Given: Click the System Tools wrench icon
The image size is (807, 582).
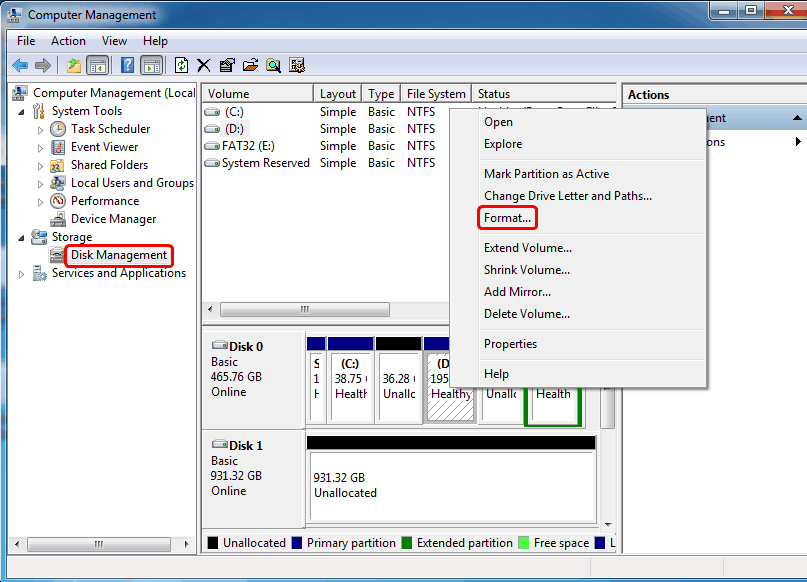Looking at the screenshot, I should pyautogui.click(x=39, y=111).
